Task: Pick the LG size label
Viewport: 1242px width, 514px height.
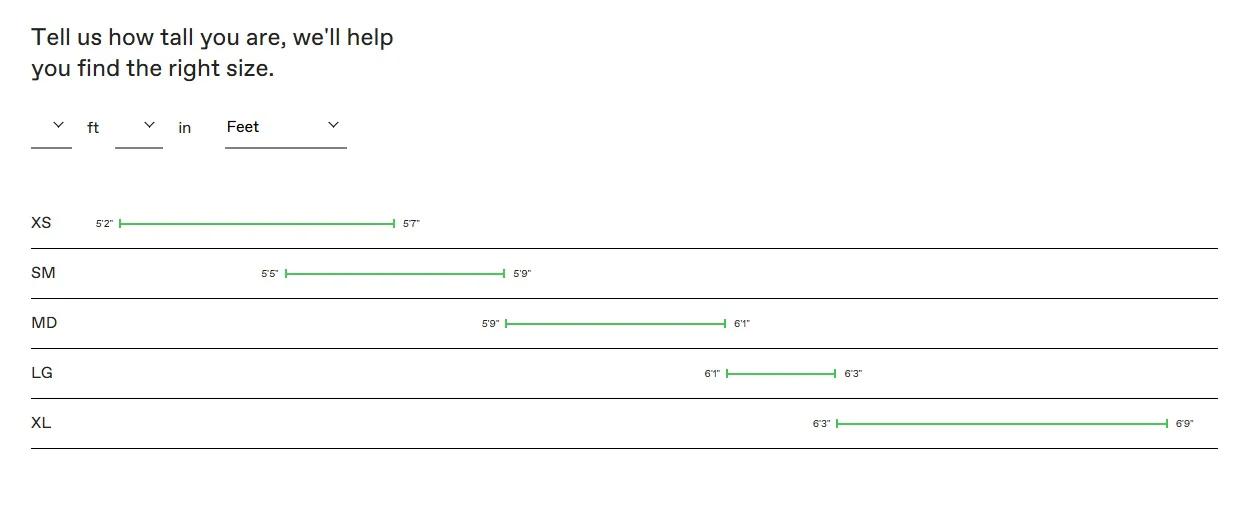Action: coord(42,373)
